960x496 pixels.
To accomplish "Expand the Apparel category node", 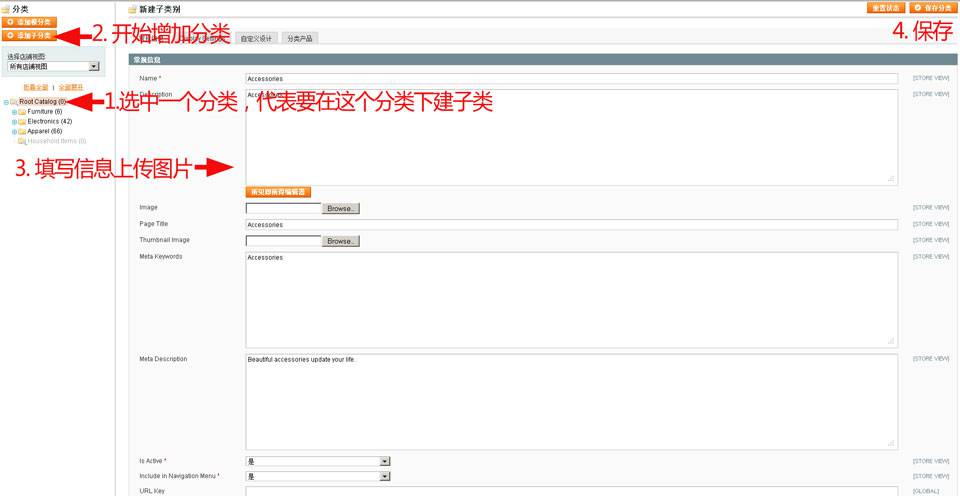I will pos(14,131).
